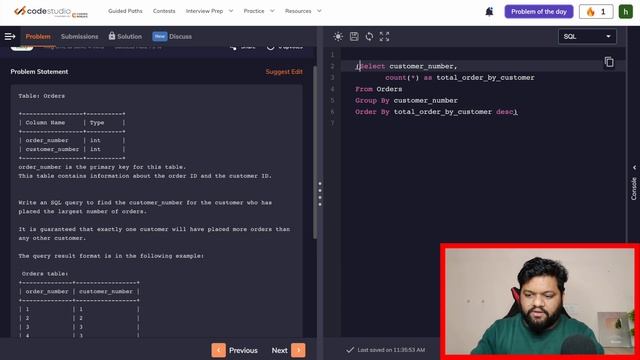Open the streak flame counter
640x360 pixels.
pyautogui.click(x=596, y=11)
